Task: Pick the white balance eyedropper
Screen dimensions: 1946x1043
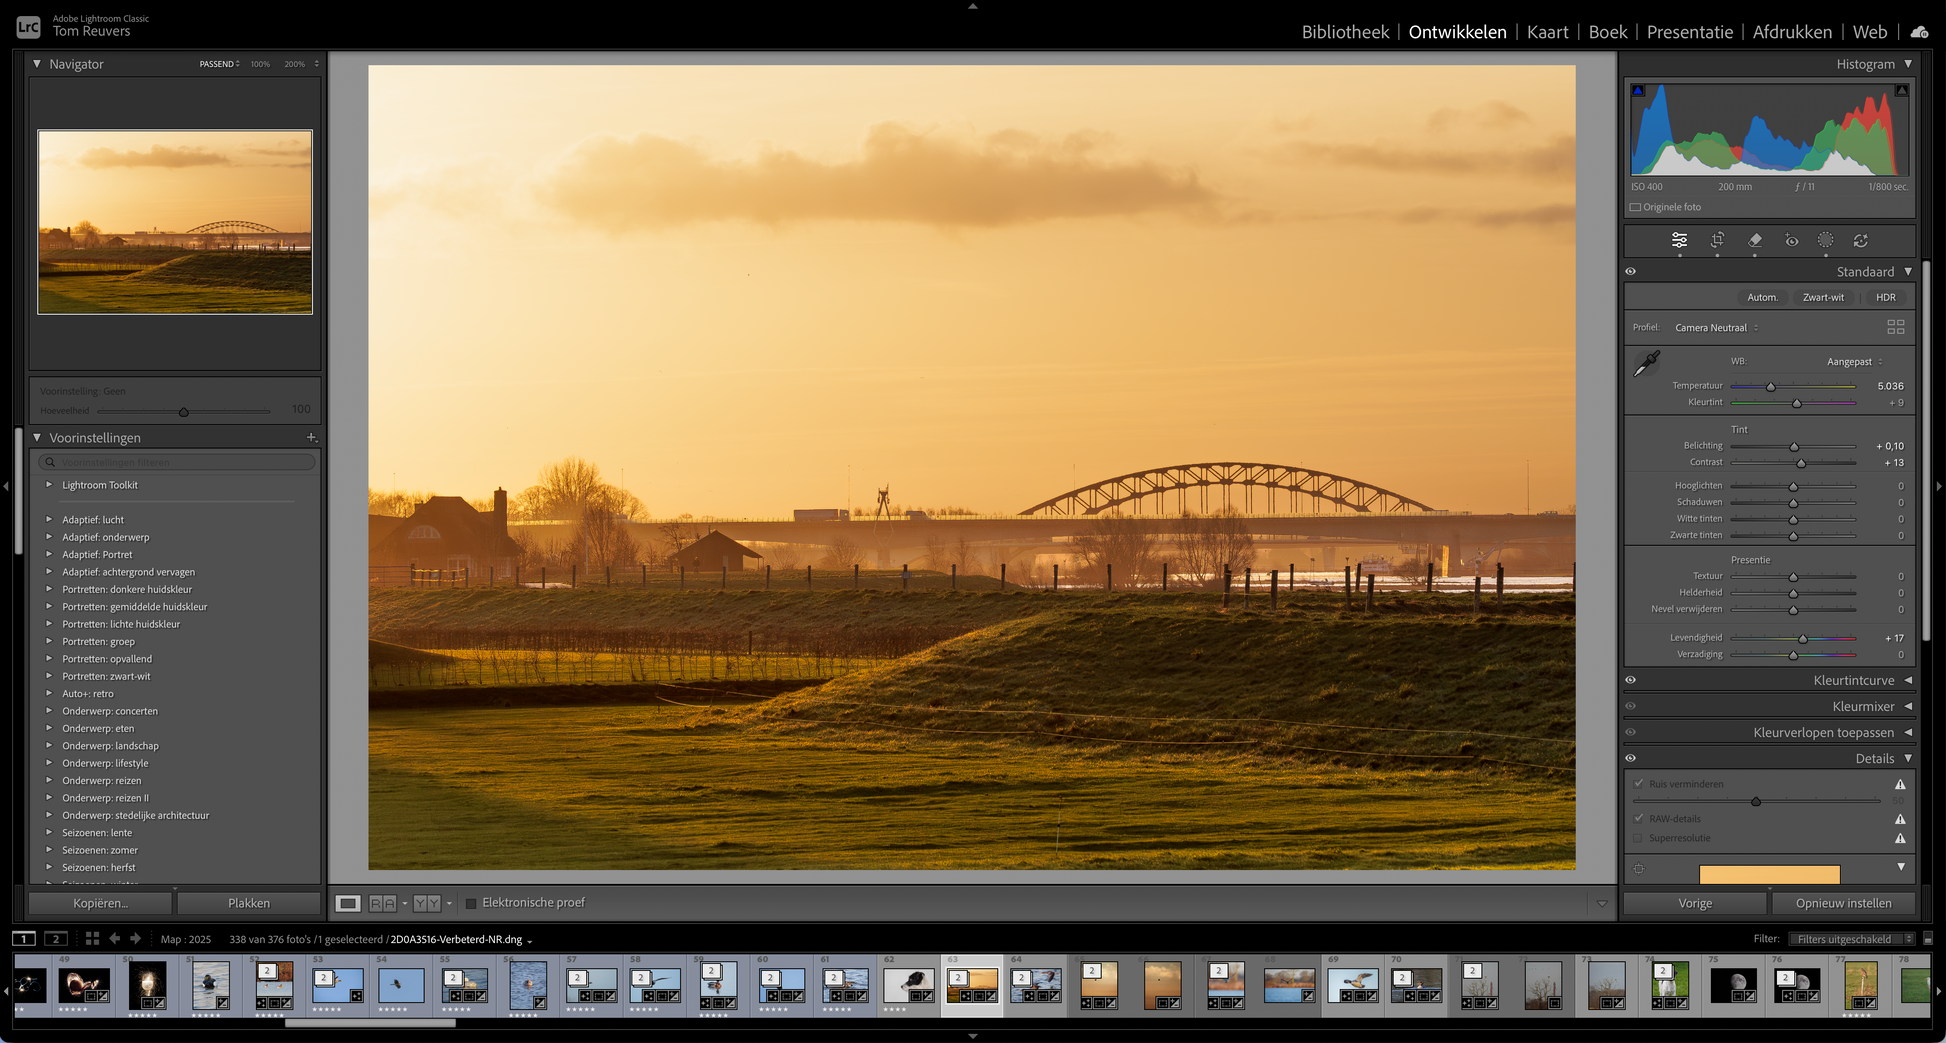Action: pos(1646,364)
